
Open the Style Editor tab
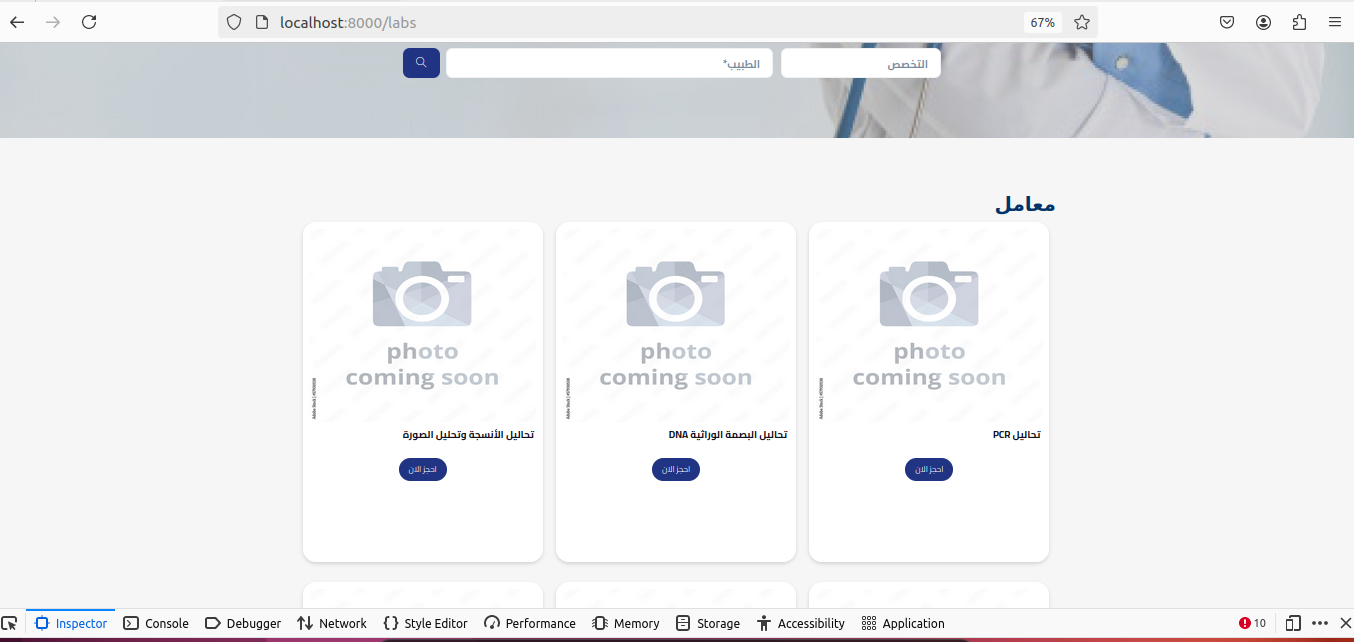pyautogui.click(x=425, y=623)
